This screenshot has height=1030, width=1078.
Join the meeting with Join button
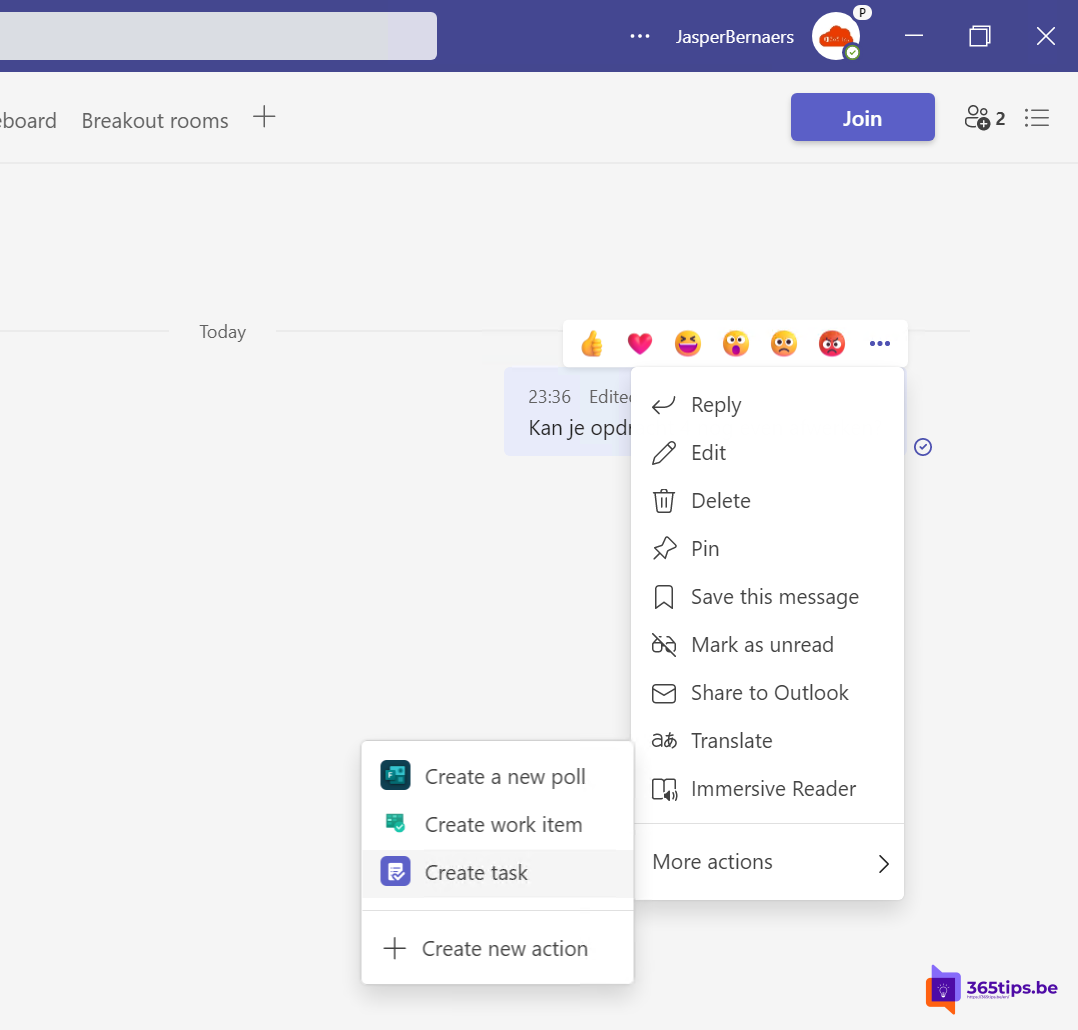[862, 118]
